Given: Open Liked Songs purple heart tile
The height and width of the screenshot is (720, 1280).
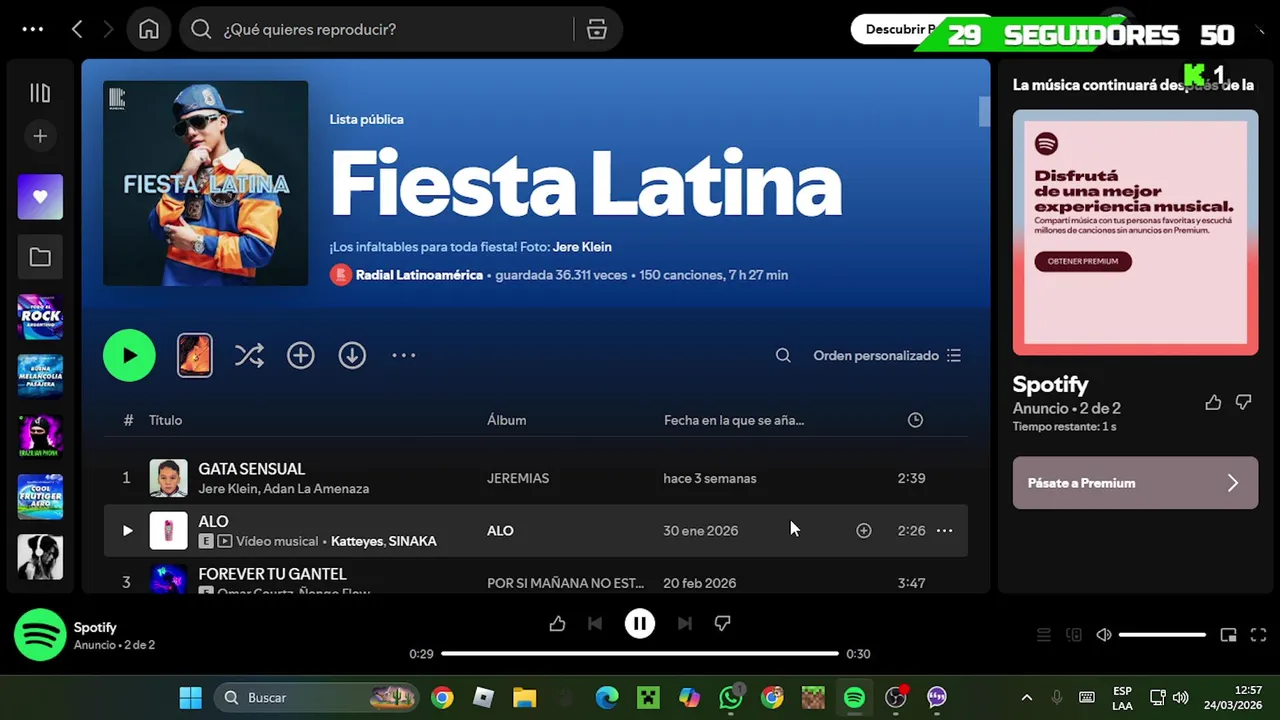Looking at the screenshot, I should 40,197.
